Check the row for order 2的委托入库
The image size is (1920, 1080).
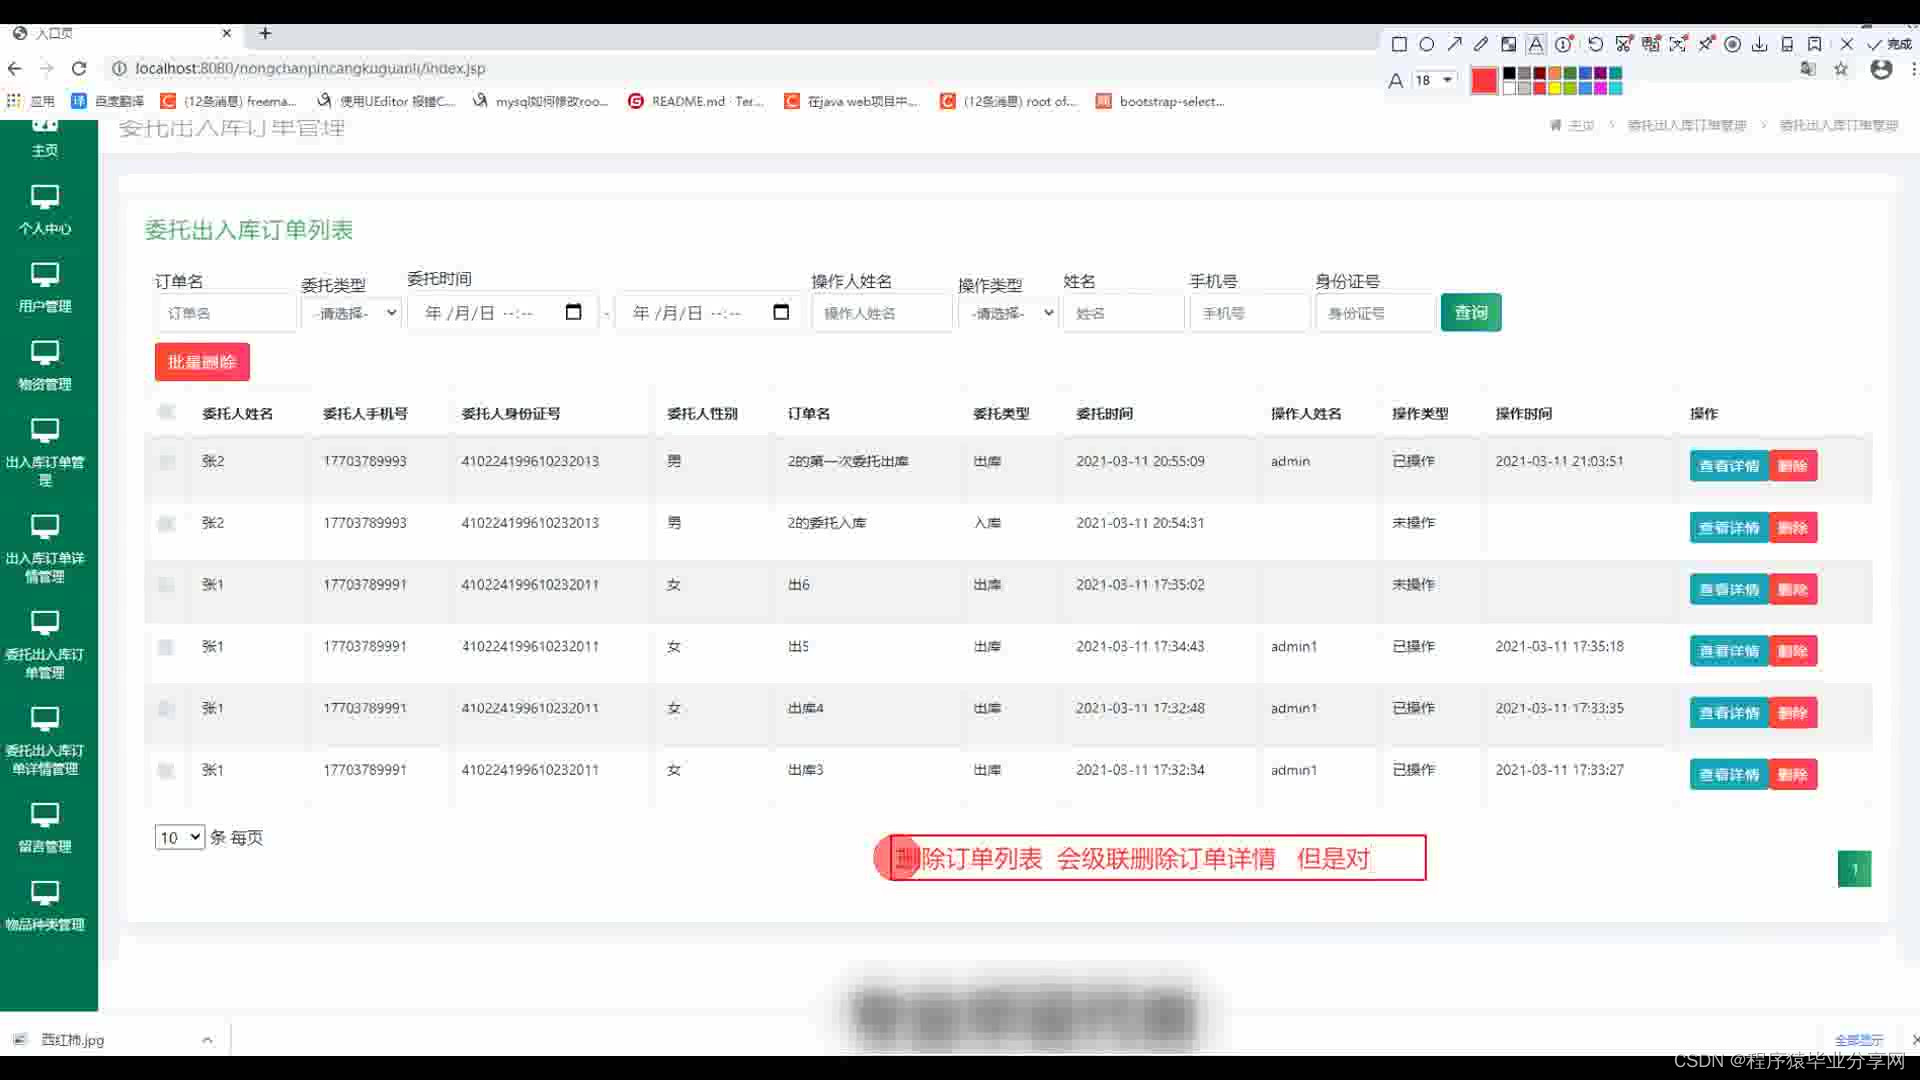click(167, 524)
